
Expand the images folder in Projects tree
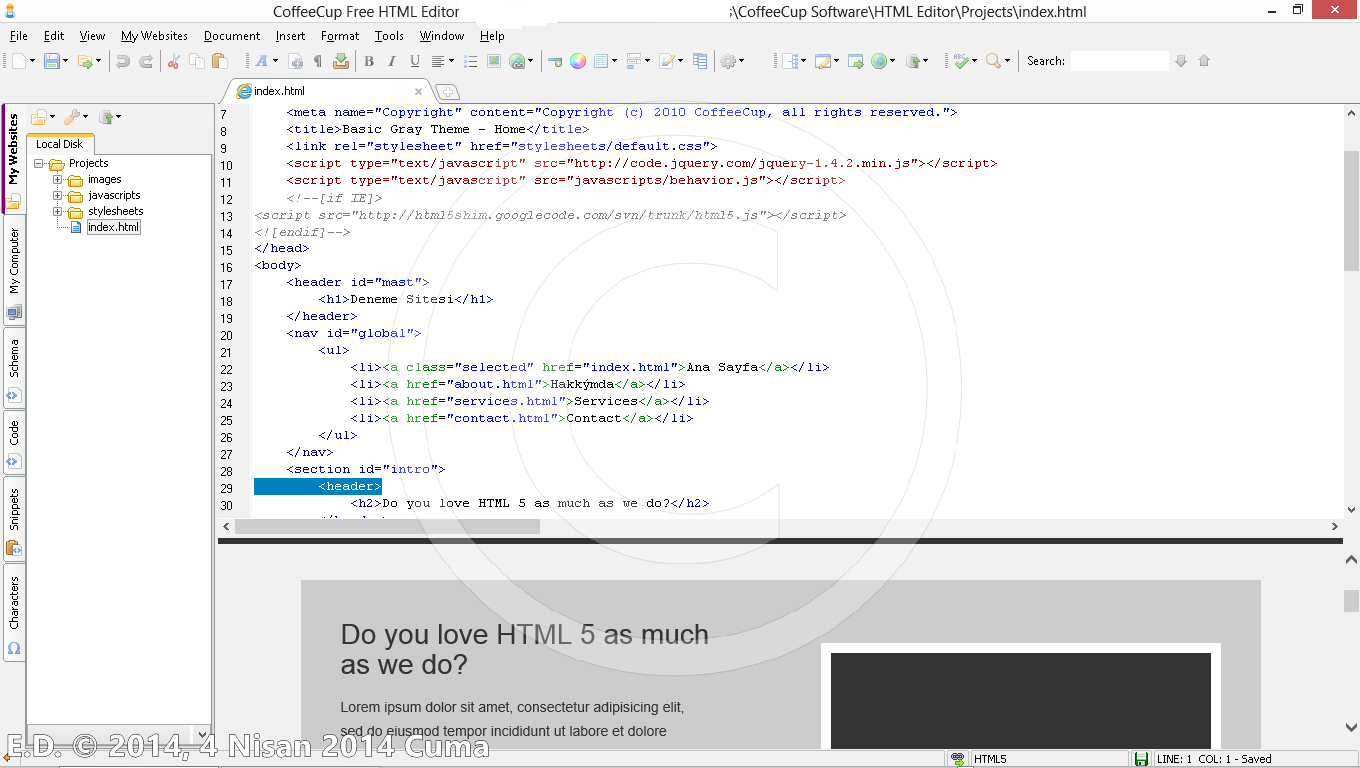pyautogui.click(x=60, y=179)
